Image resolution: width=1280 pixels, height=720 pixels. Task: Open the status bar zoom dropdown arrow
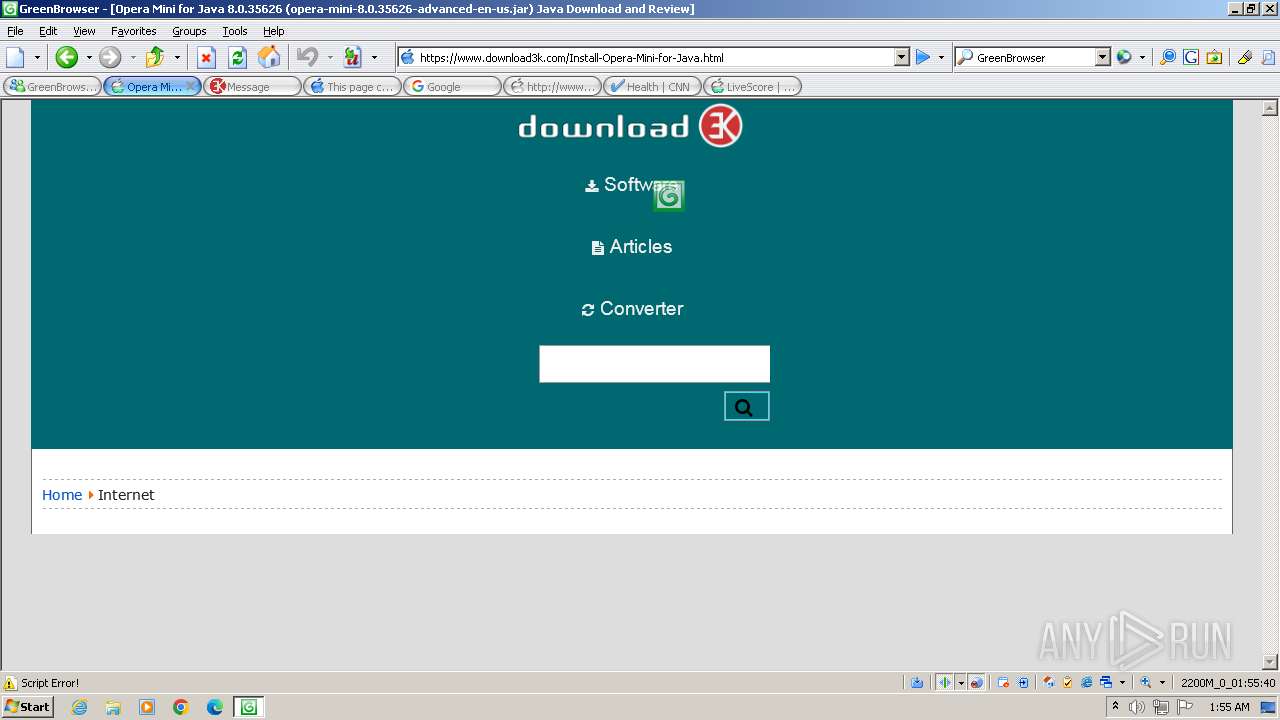(1162, 683)
